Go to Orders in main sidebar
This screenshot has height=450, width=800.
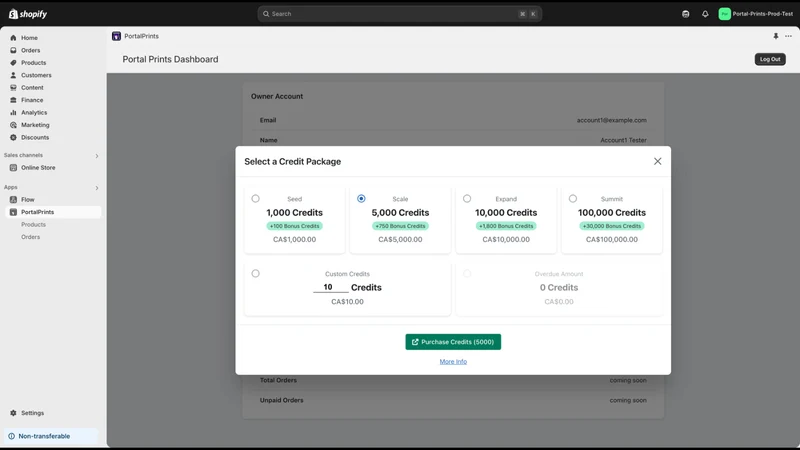tap(31, 50)
